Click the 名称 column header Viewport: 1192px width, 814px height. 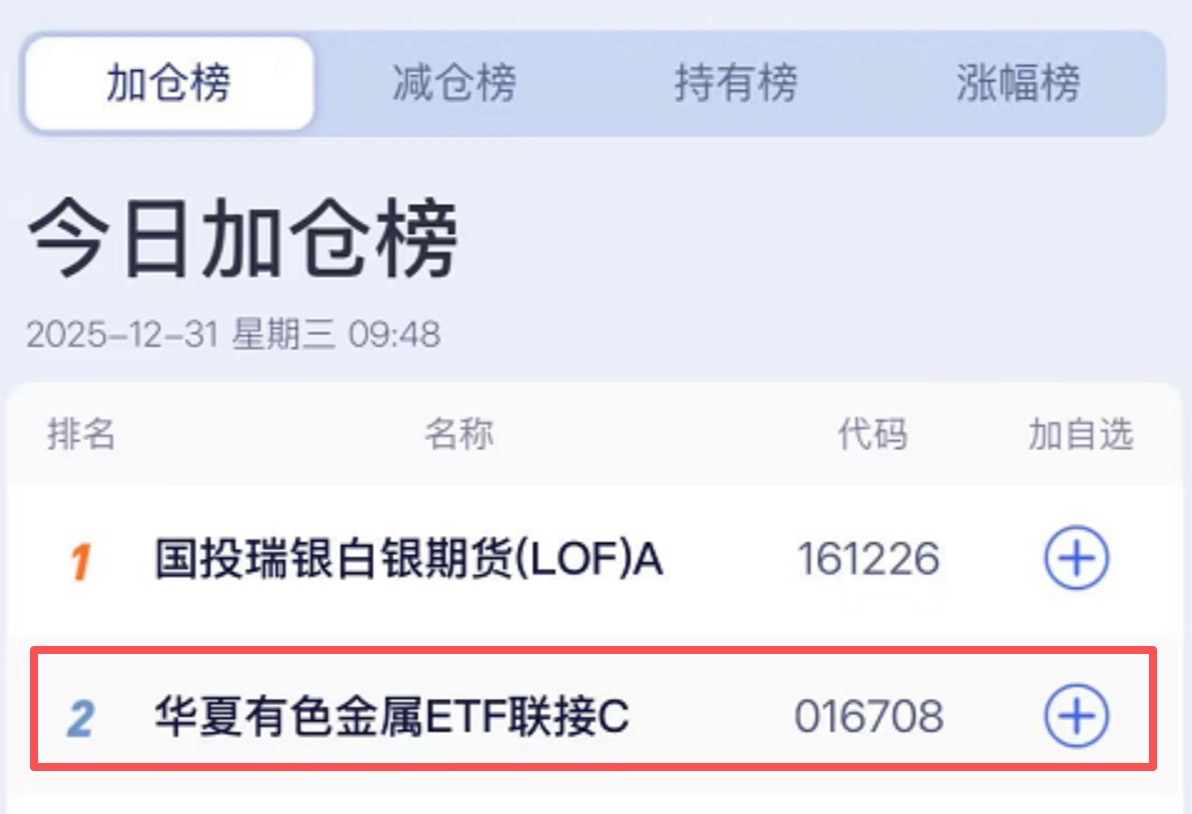point(458,435)
